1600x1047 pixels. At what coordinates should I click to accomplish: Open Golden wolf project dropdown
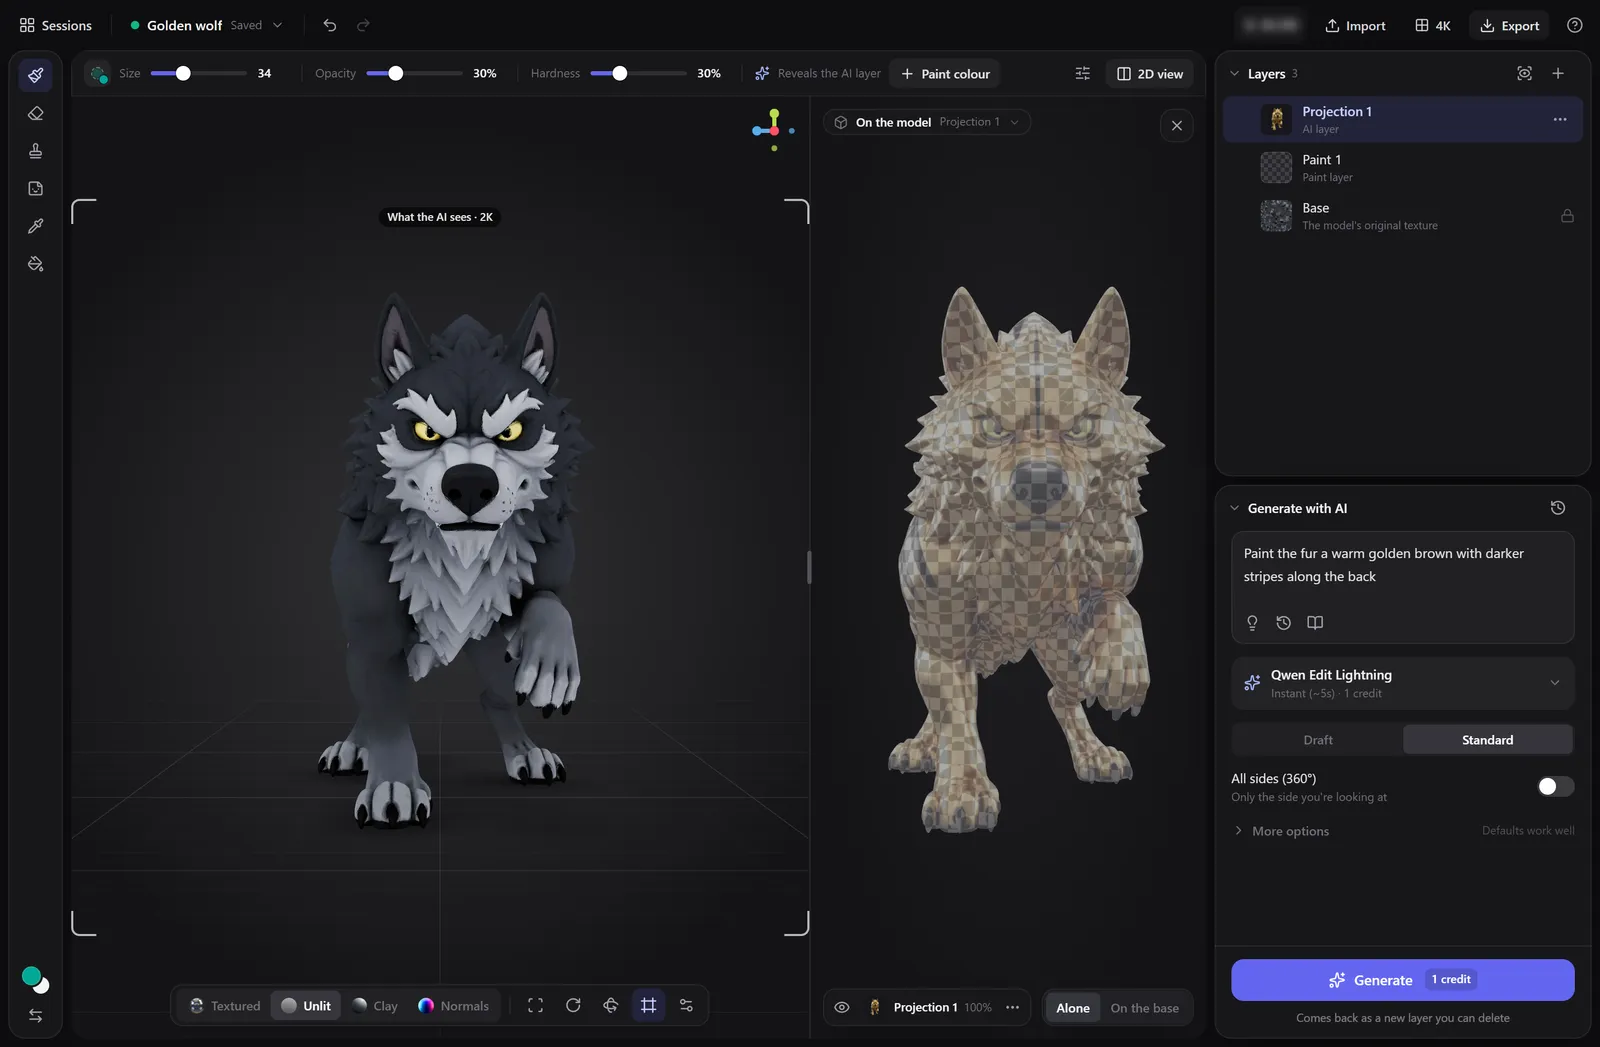[x=278, y=25]
